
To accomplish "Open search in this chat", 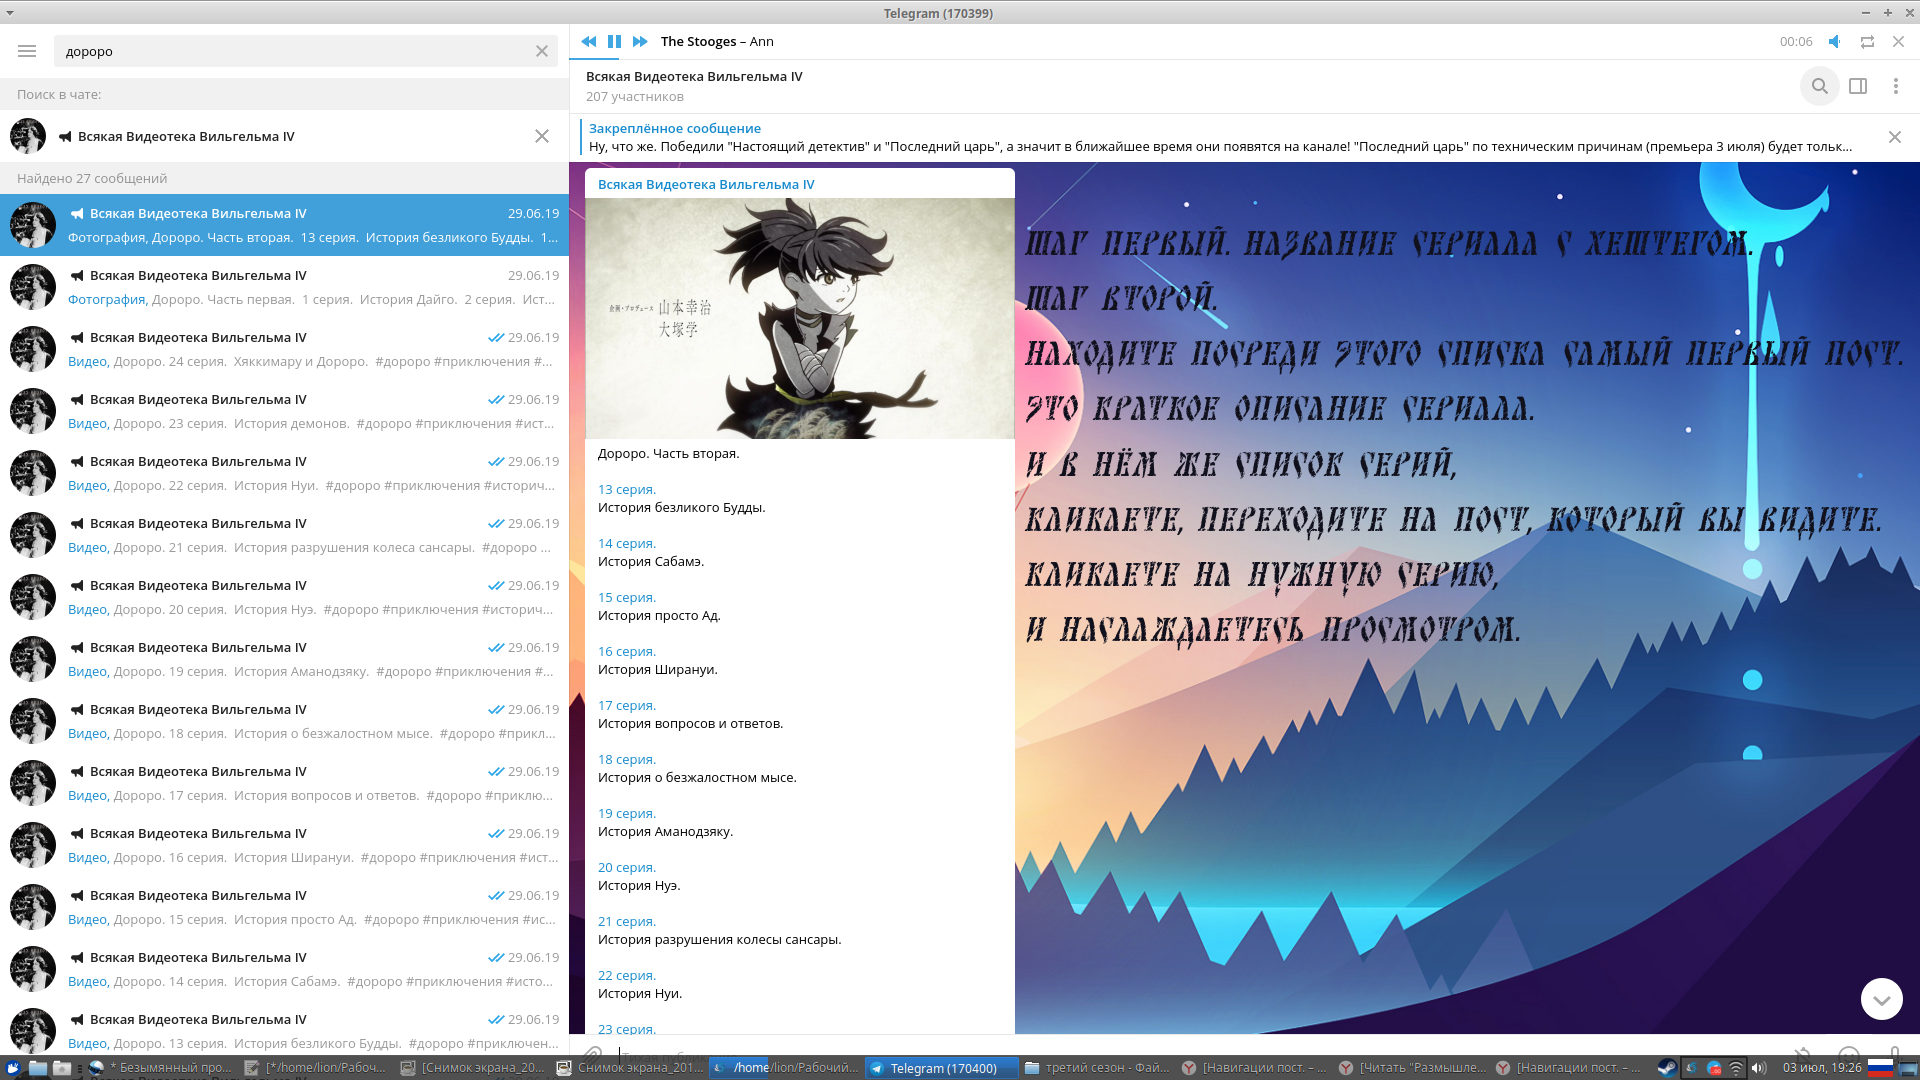I will point(1819,86).
